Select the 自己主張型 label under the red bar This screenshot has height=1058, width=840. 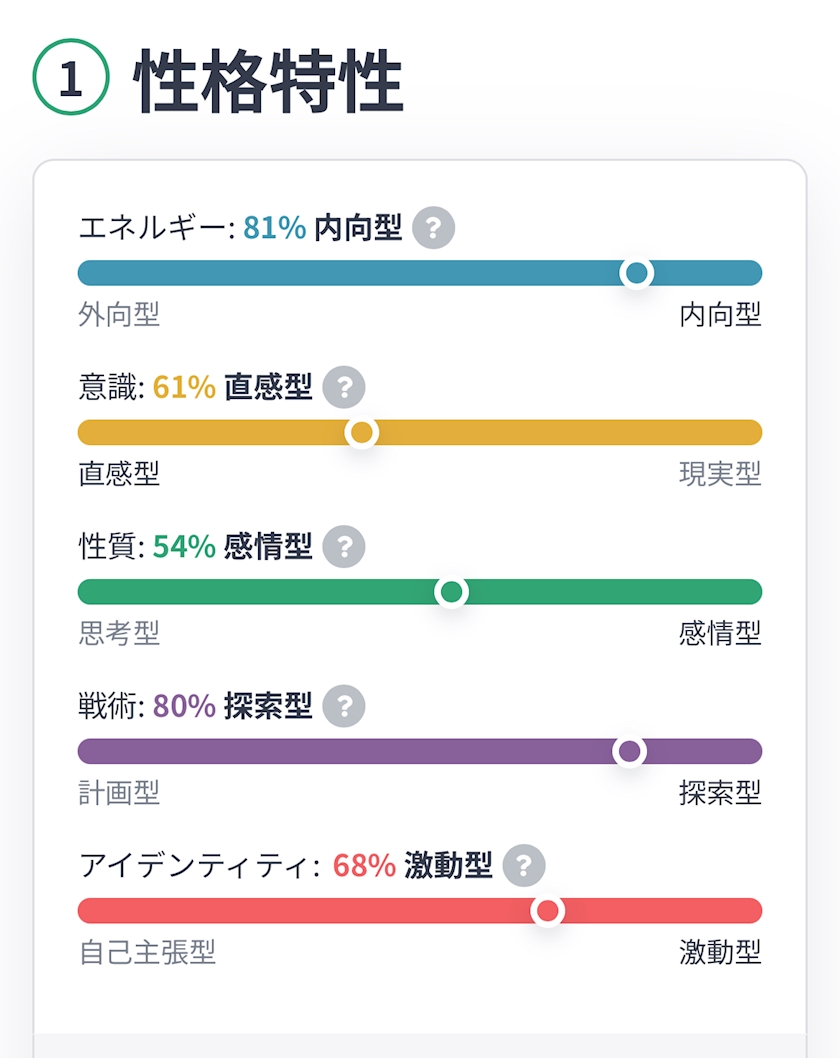pyautogui.click(x=147, y=952)
